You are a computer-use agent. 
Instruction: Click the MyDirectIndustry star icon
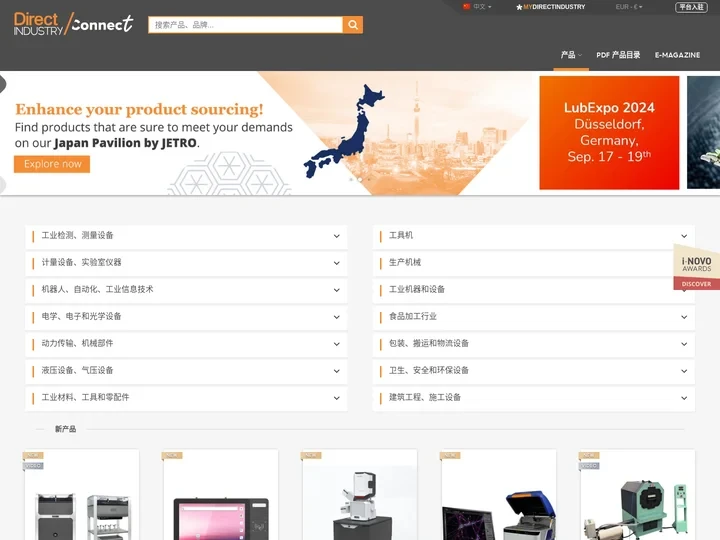tap(519, 7)
